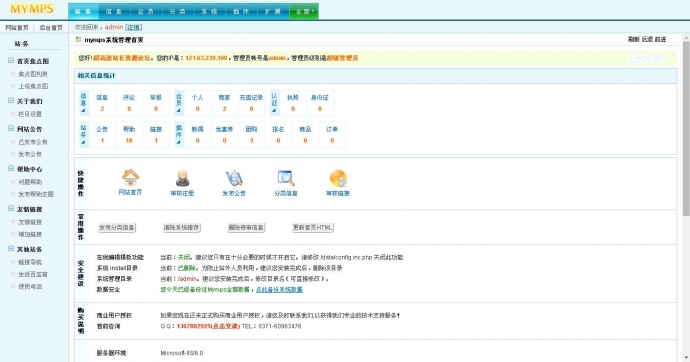The image size is (690, 362).
Task: Click the scrollbar down arrow
Action: tap(686, 358)
